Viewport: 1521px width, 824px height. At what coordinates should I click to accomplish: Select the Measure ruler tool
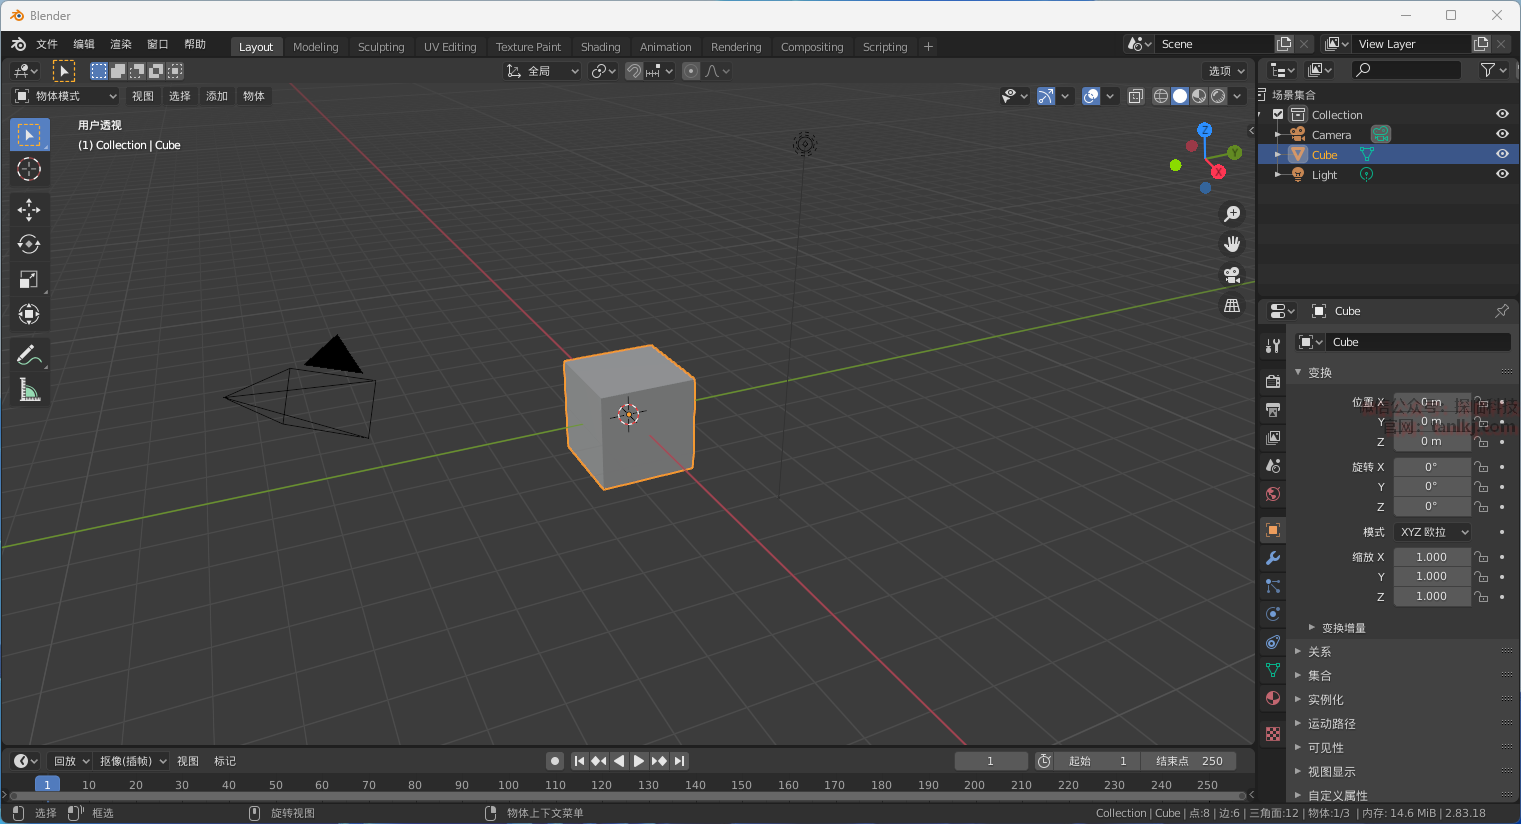tap(29, 391)
